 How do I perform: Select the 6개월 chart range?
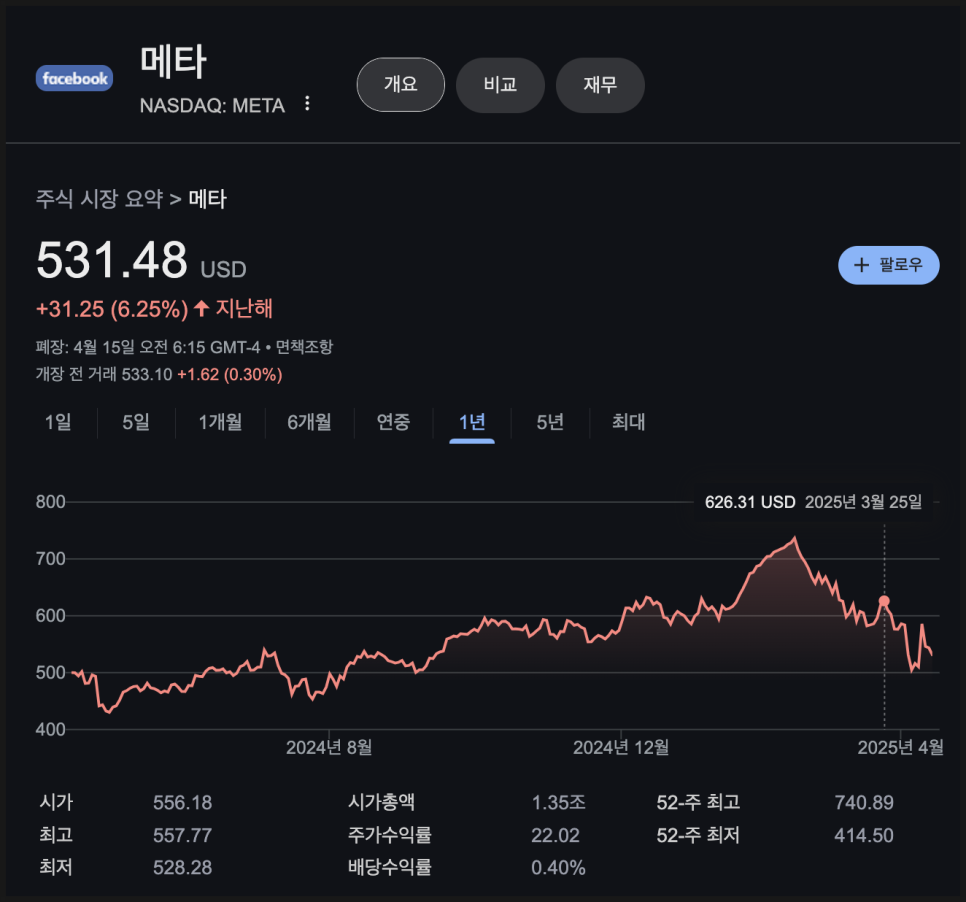[x=309, y=422]
